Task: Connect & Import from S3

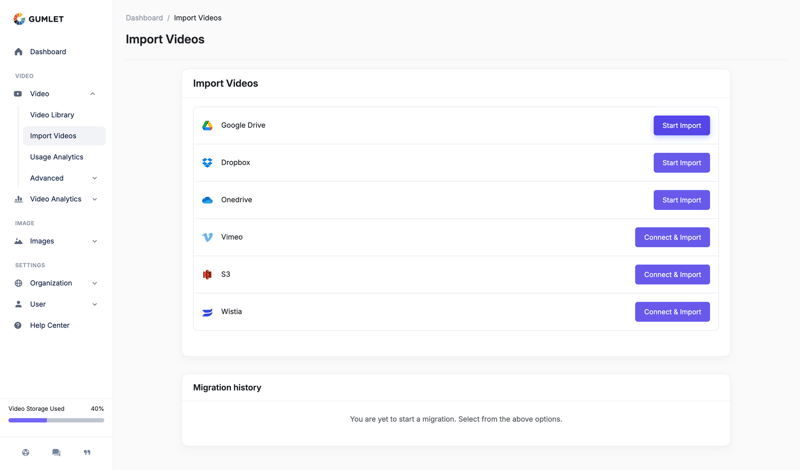Action: 672,275
